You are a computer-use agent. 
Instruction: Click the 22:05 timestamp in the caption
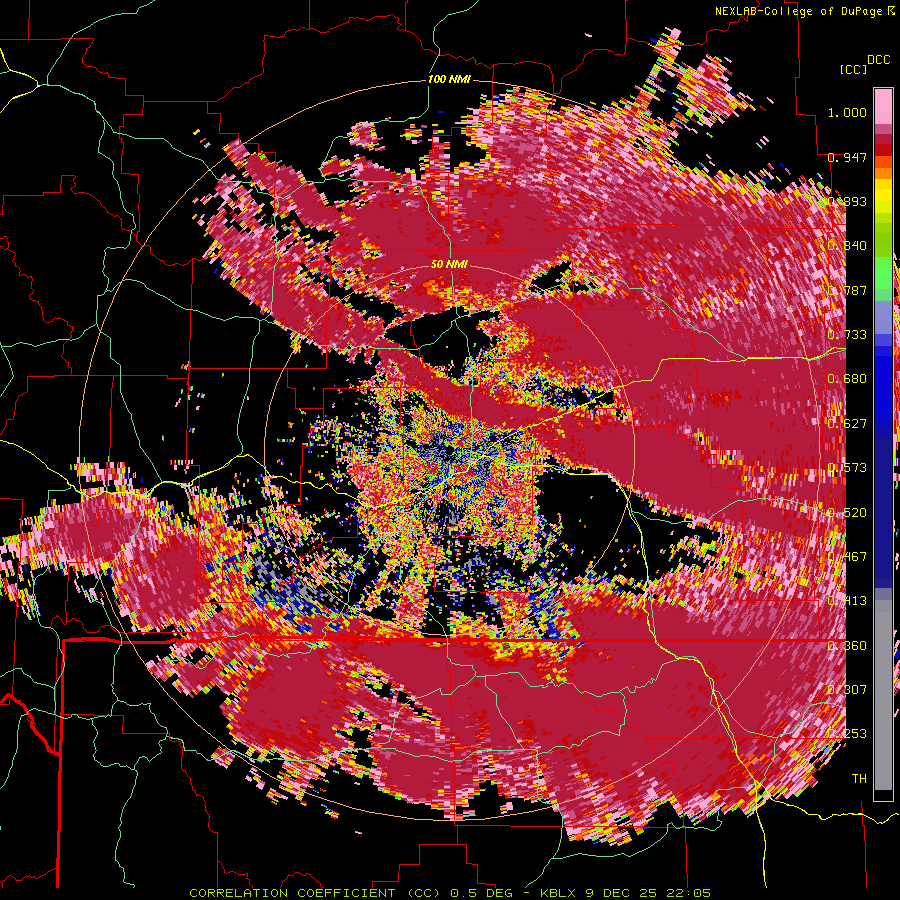click(688, 893)
